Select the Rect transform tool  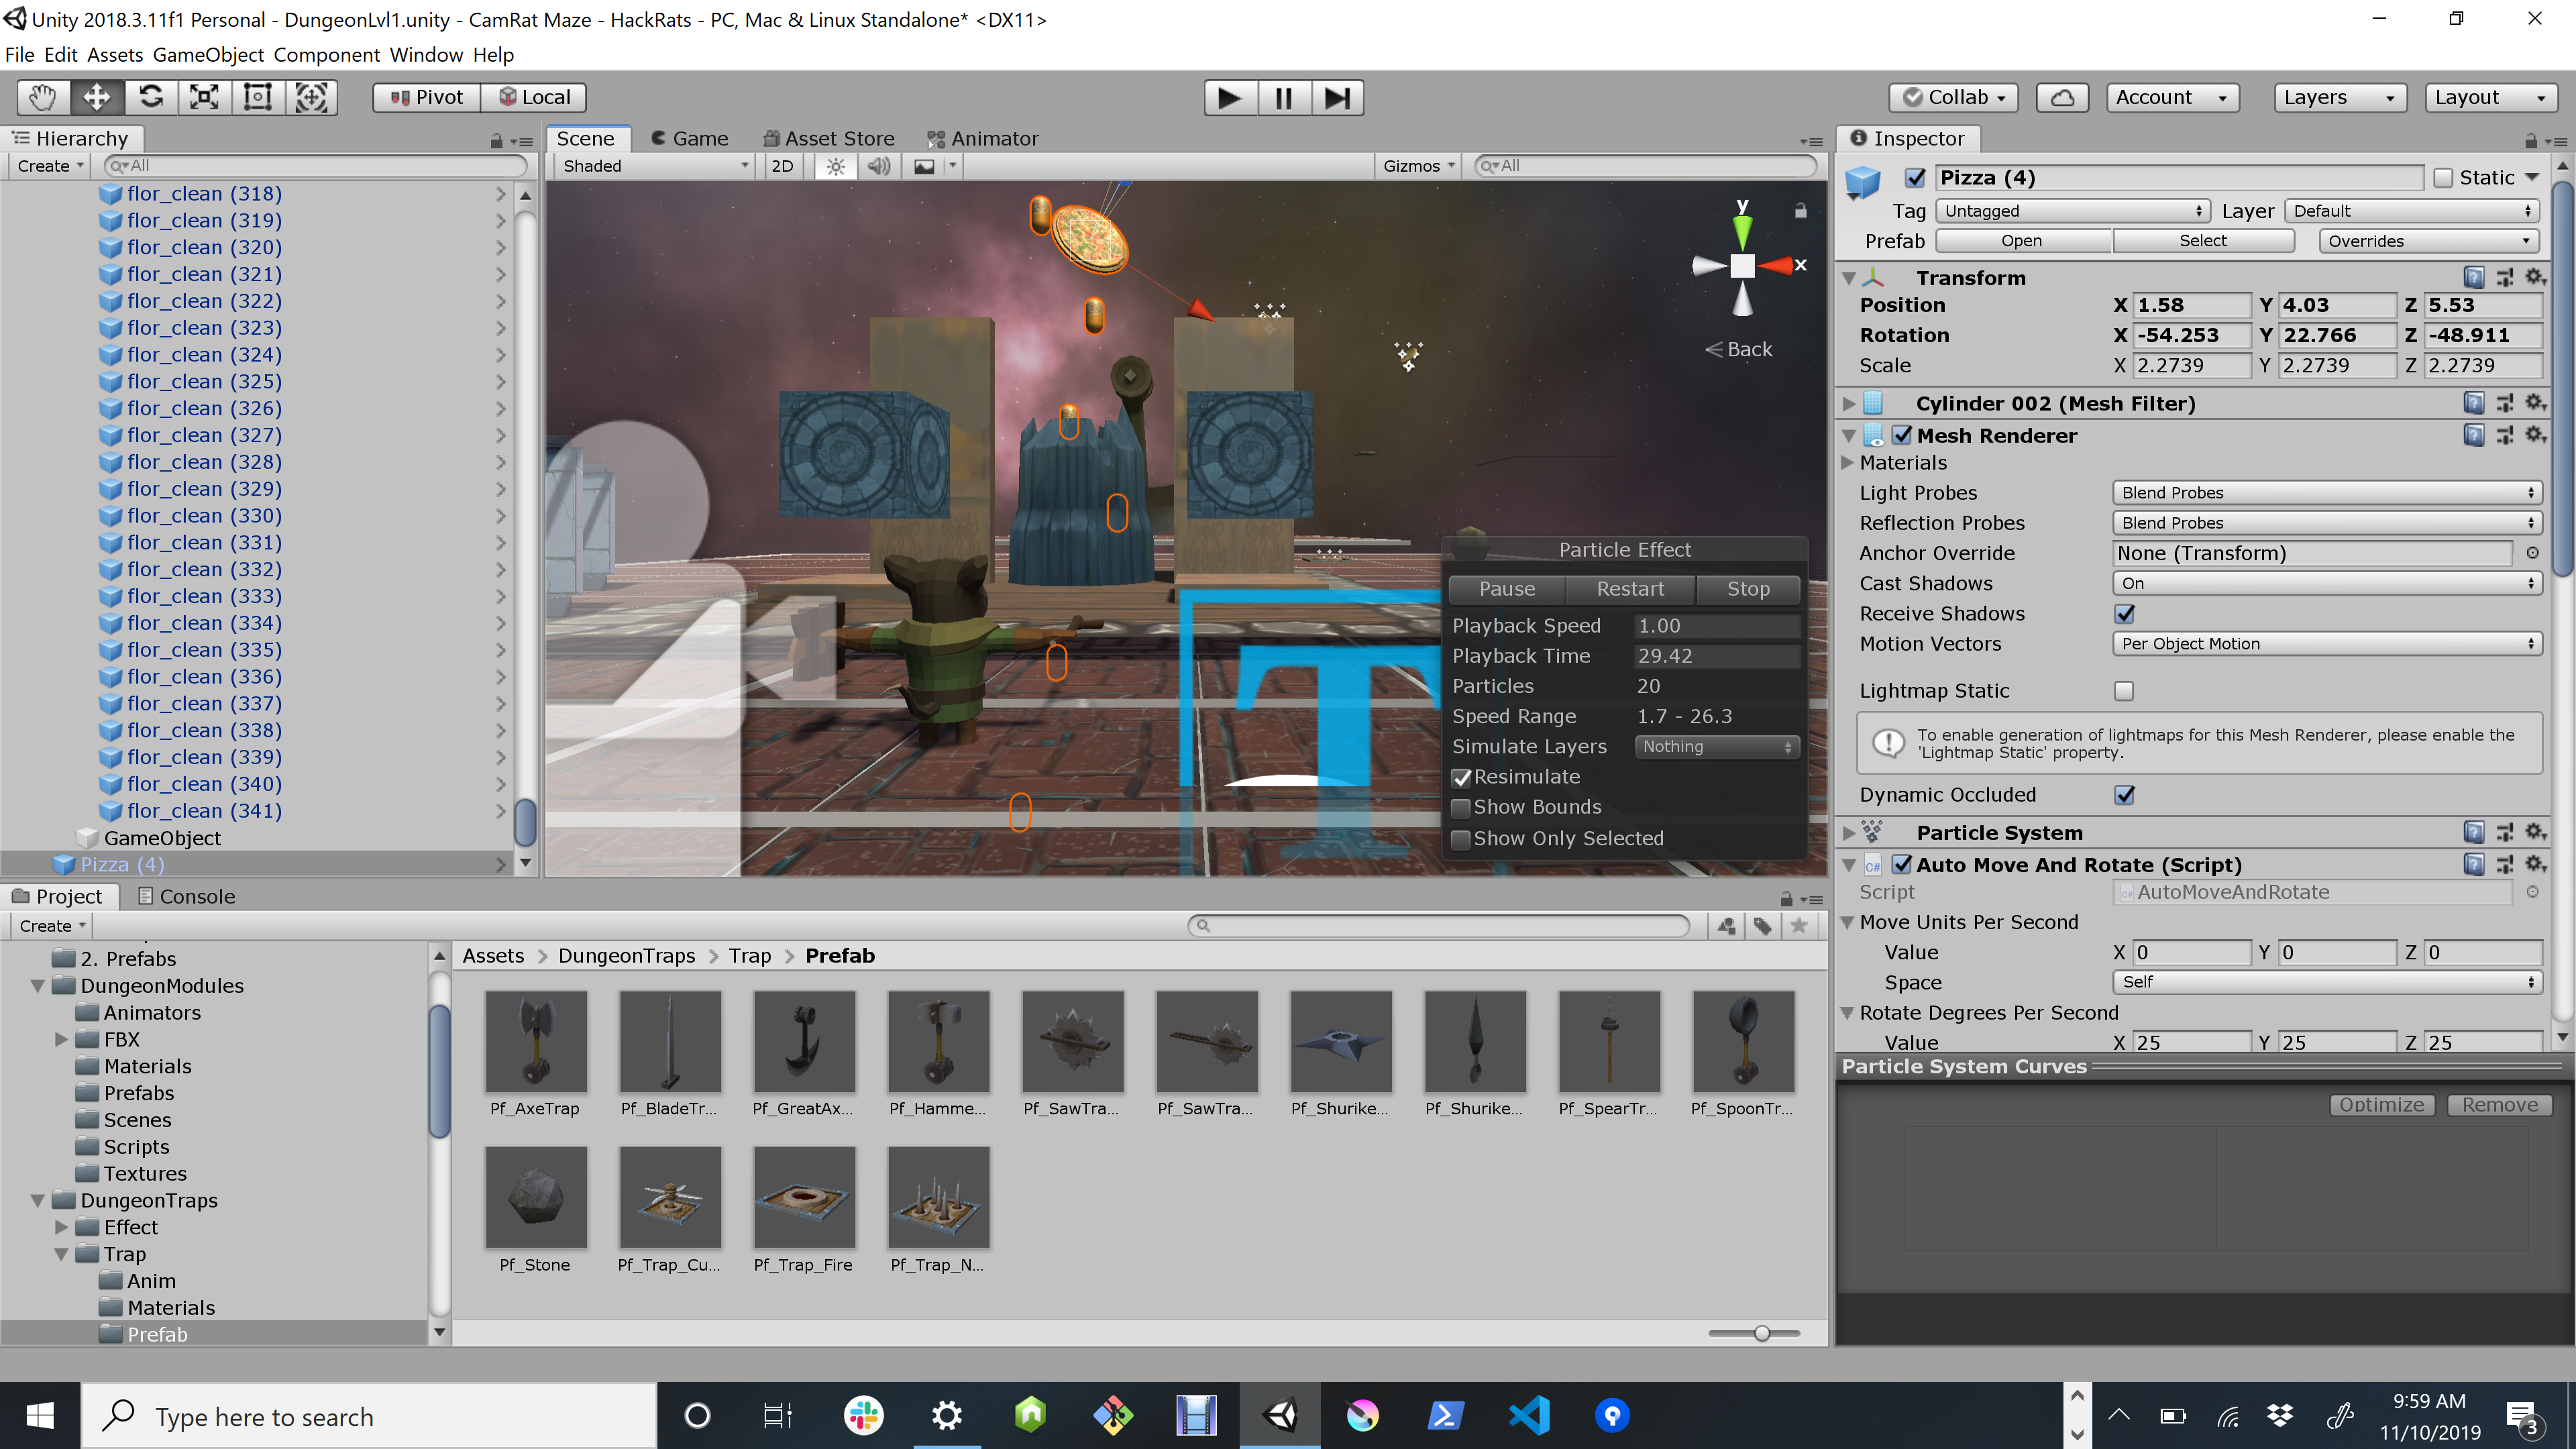(258, 97)
